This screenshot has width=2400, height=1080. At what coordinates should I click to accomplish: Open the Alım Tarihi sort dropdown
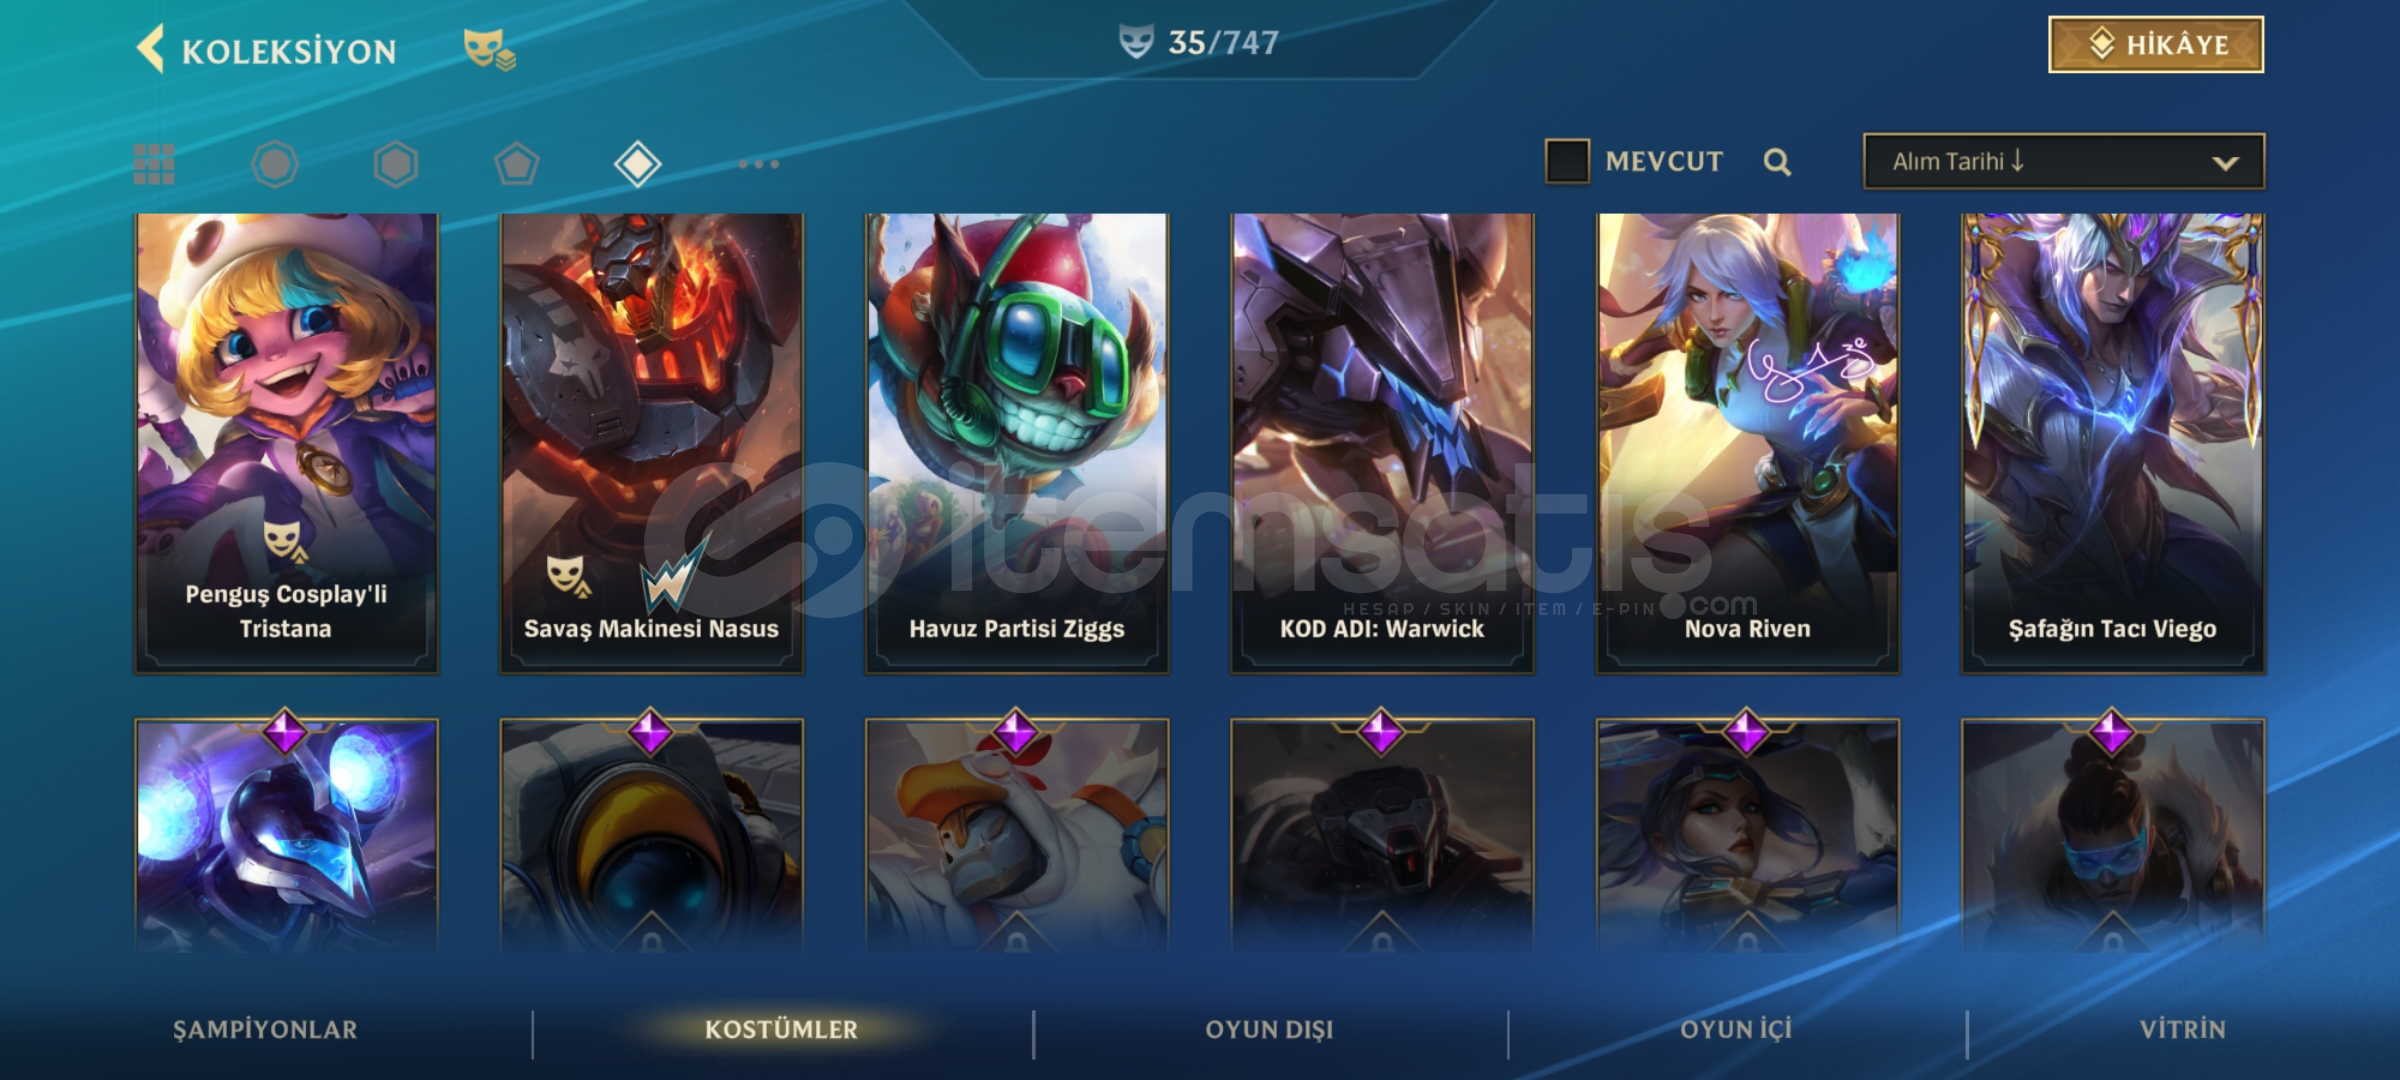(x=2064, y=161)
